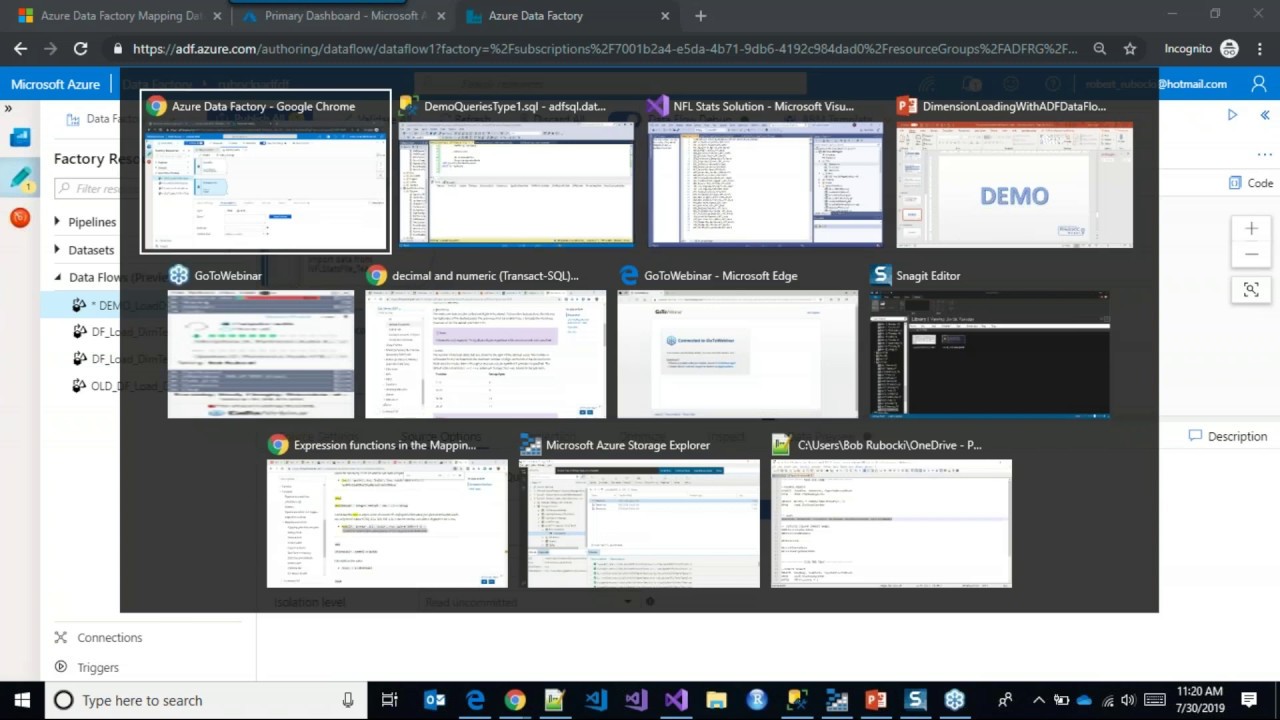Viewport: 1280px width, 720px height.
Task: Switch to the GoToWebinar snowflake-icon window
Action: tap(261, 343)
